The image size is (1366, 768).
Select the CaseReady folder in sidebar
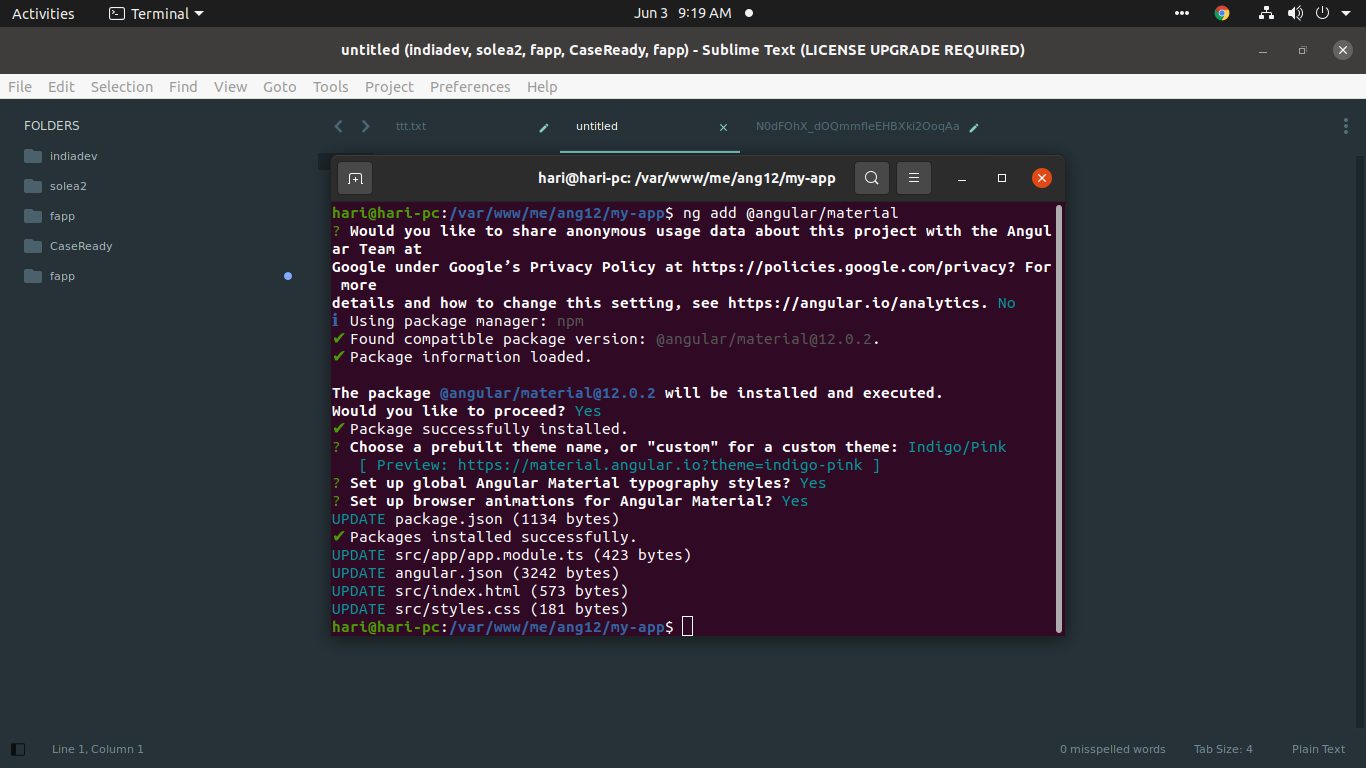(x=81, y=246)
